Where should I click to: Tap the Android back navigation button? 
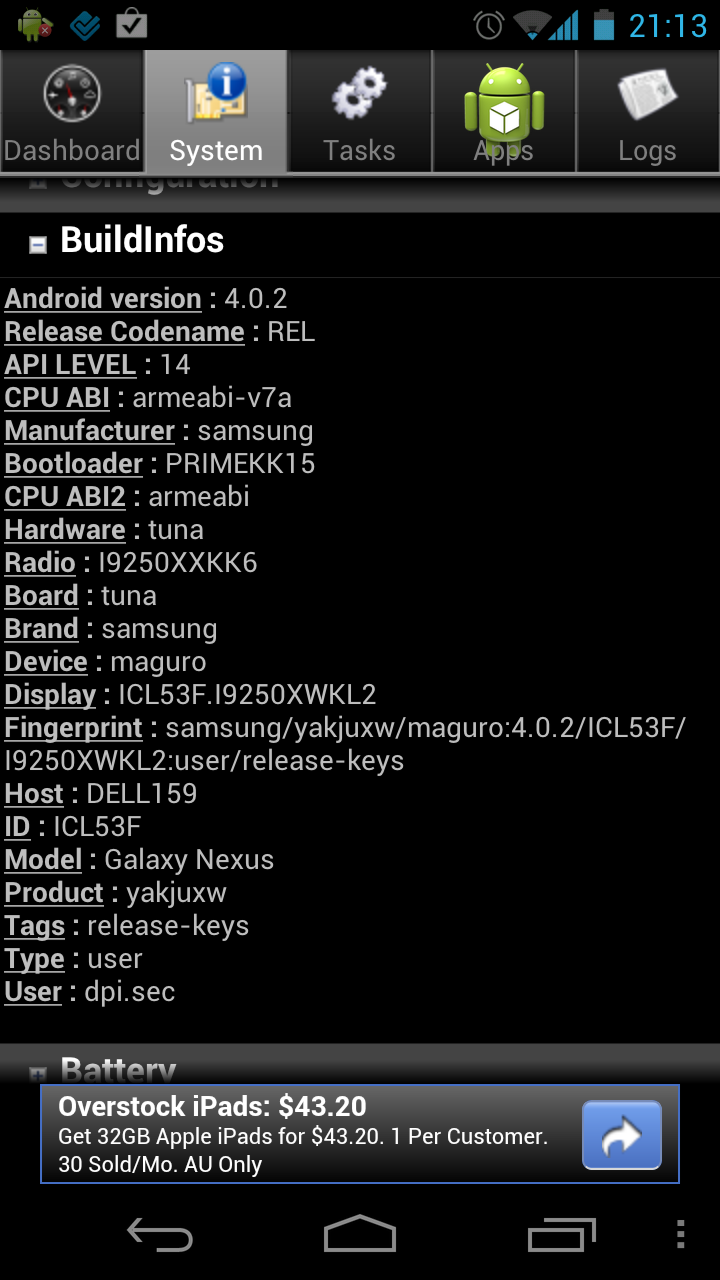coord(160,1235)
